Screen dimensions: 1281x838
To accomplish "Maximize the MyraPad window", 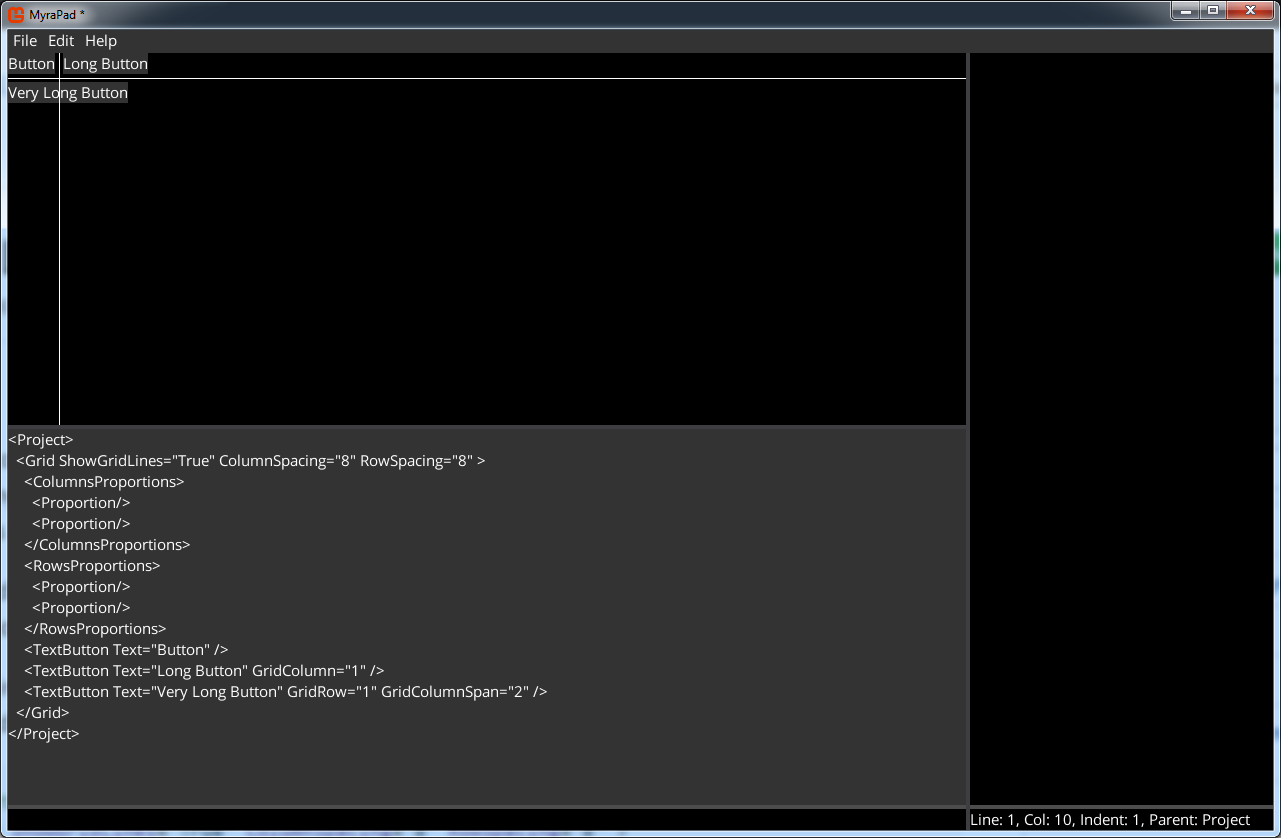I will (x=1213, y=11).
